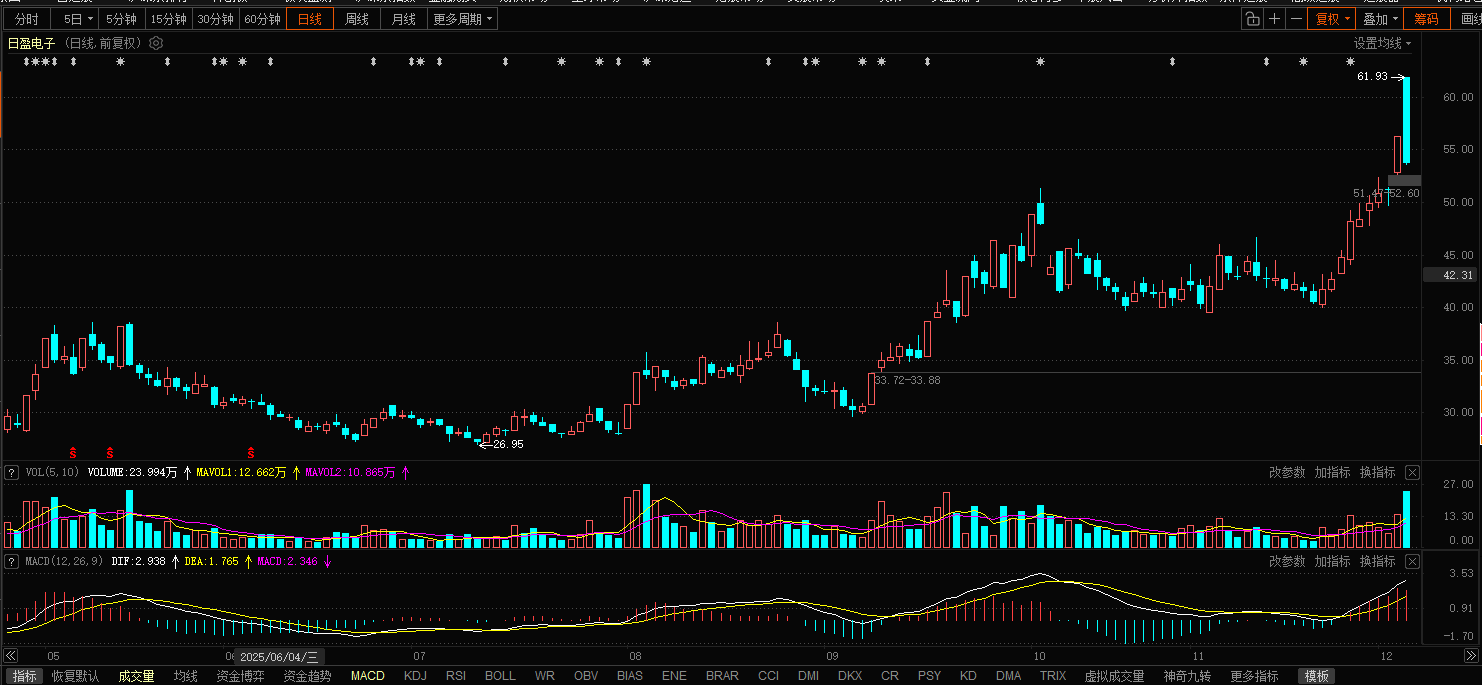Click the MACD panel question mark icon
The width and height of the screenshot is (1482, 685).
pos(11,562)
